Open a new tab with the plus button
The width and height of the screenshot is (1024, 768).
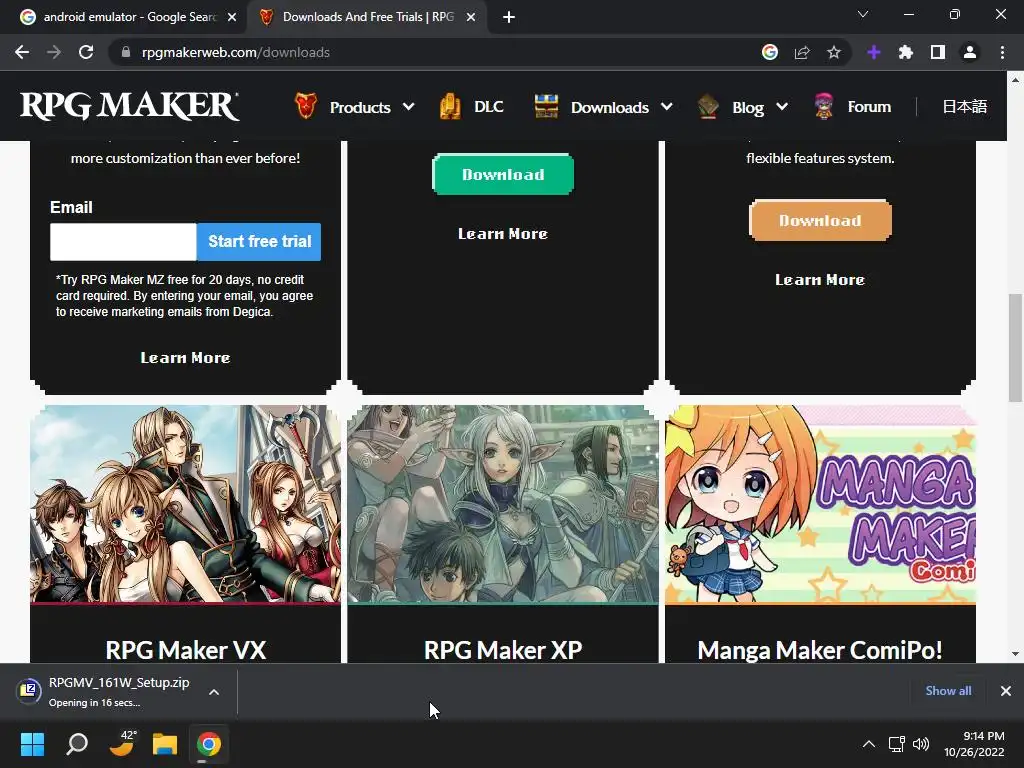click(x=509, y=17)
